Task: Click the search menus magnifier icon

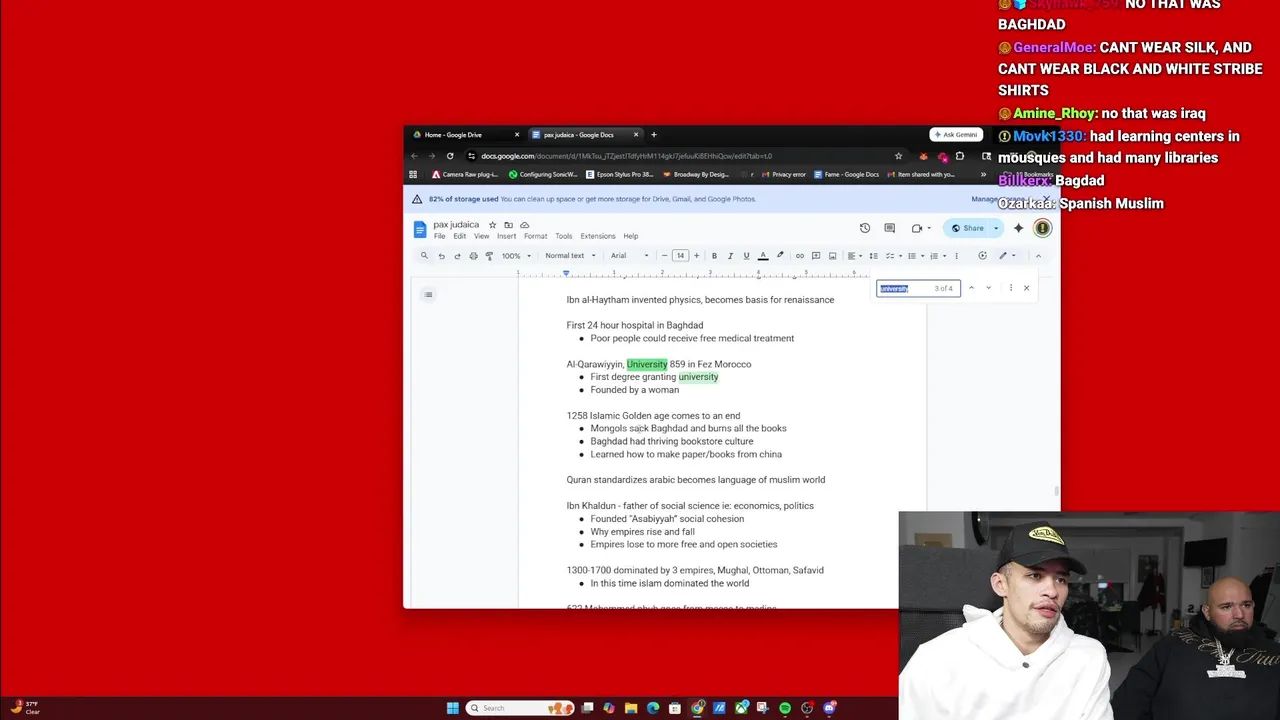Action: (424, 256)
